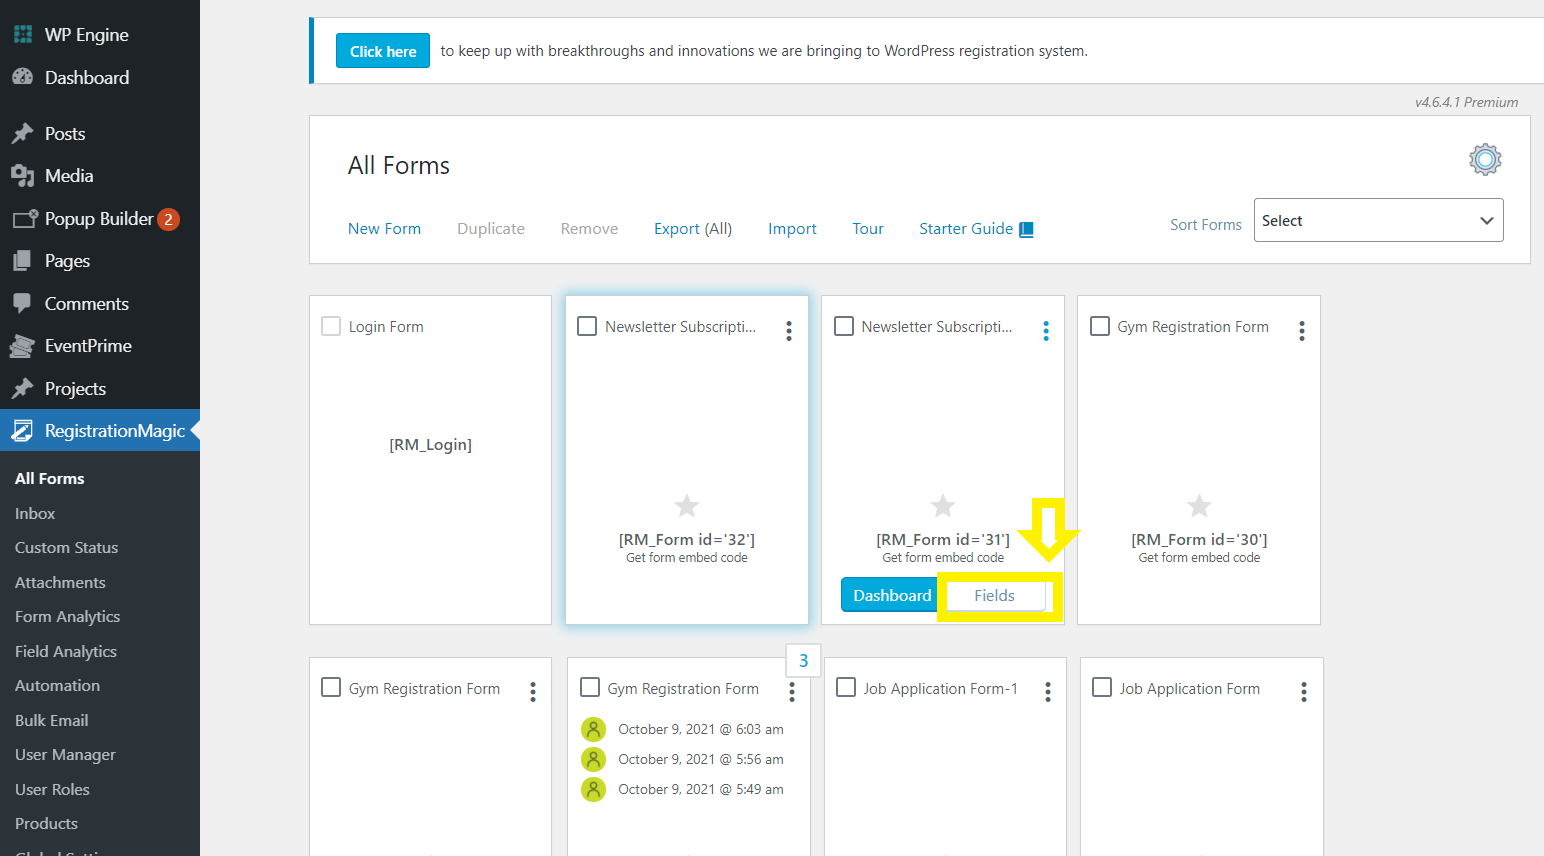Click the EventPrime icon
This screenshot has height=856, width=1544.
23,346
